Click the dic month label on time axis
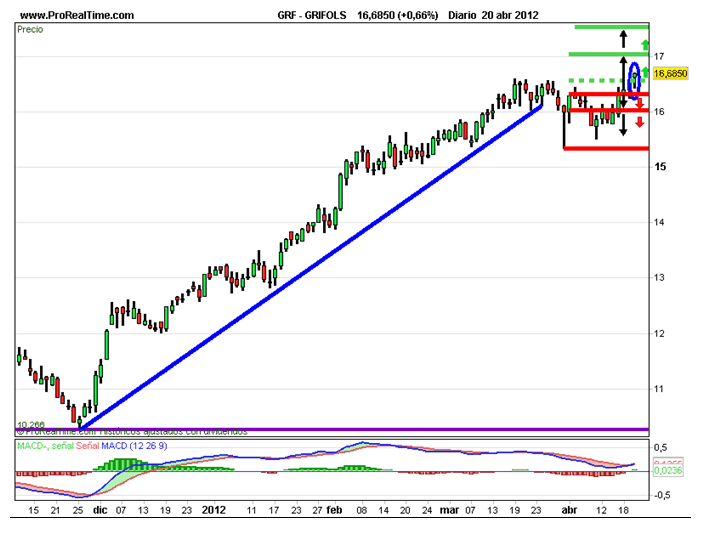Viewport: 702px width, 542px height. pyautogui.click(x=100, y=510)
